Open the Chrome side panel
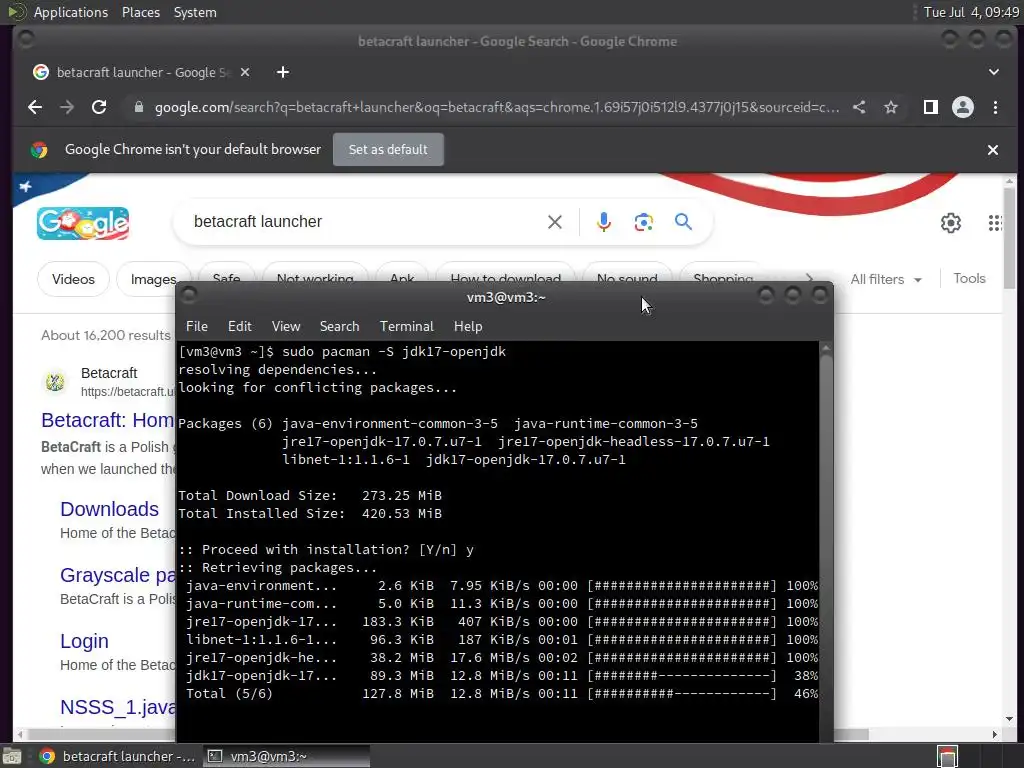Screen dimensions: 1024x768 click(931, 107)
